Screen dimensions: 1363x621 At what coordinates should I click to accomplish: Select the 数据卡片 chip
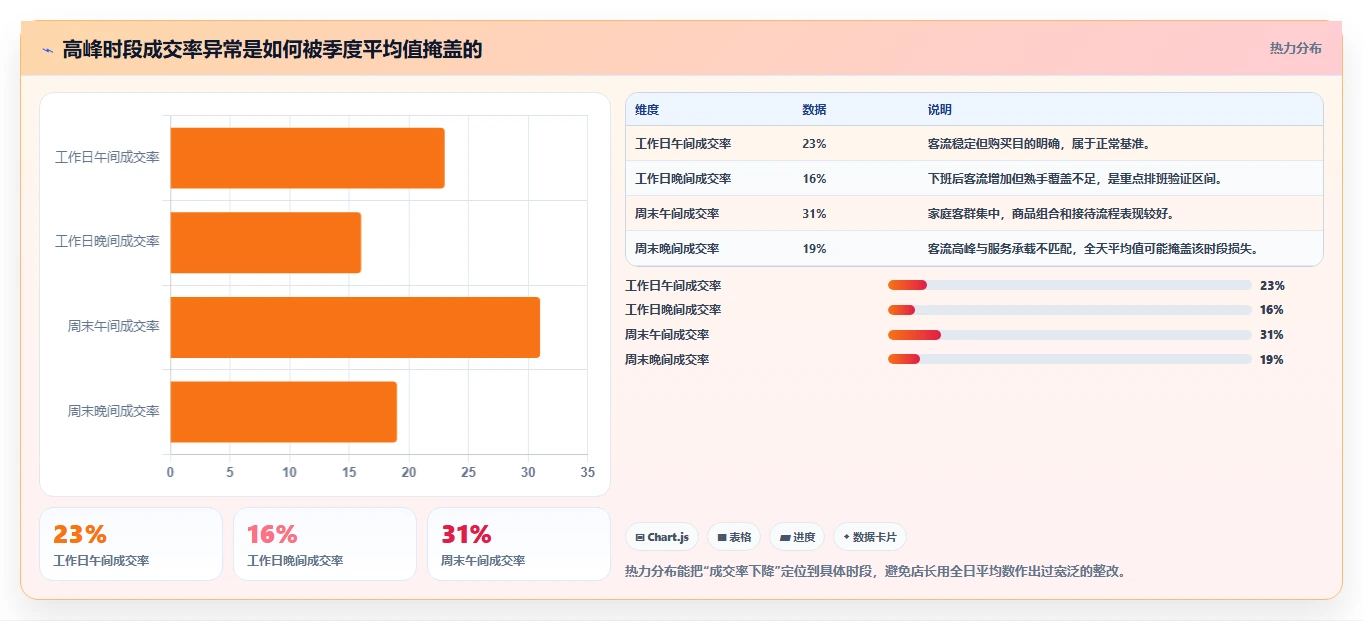click(x=870, y=537)
